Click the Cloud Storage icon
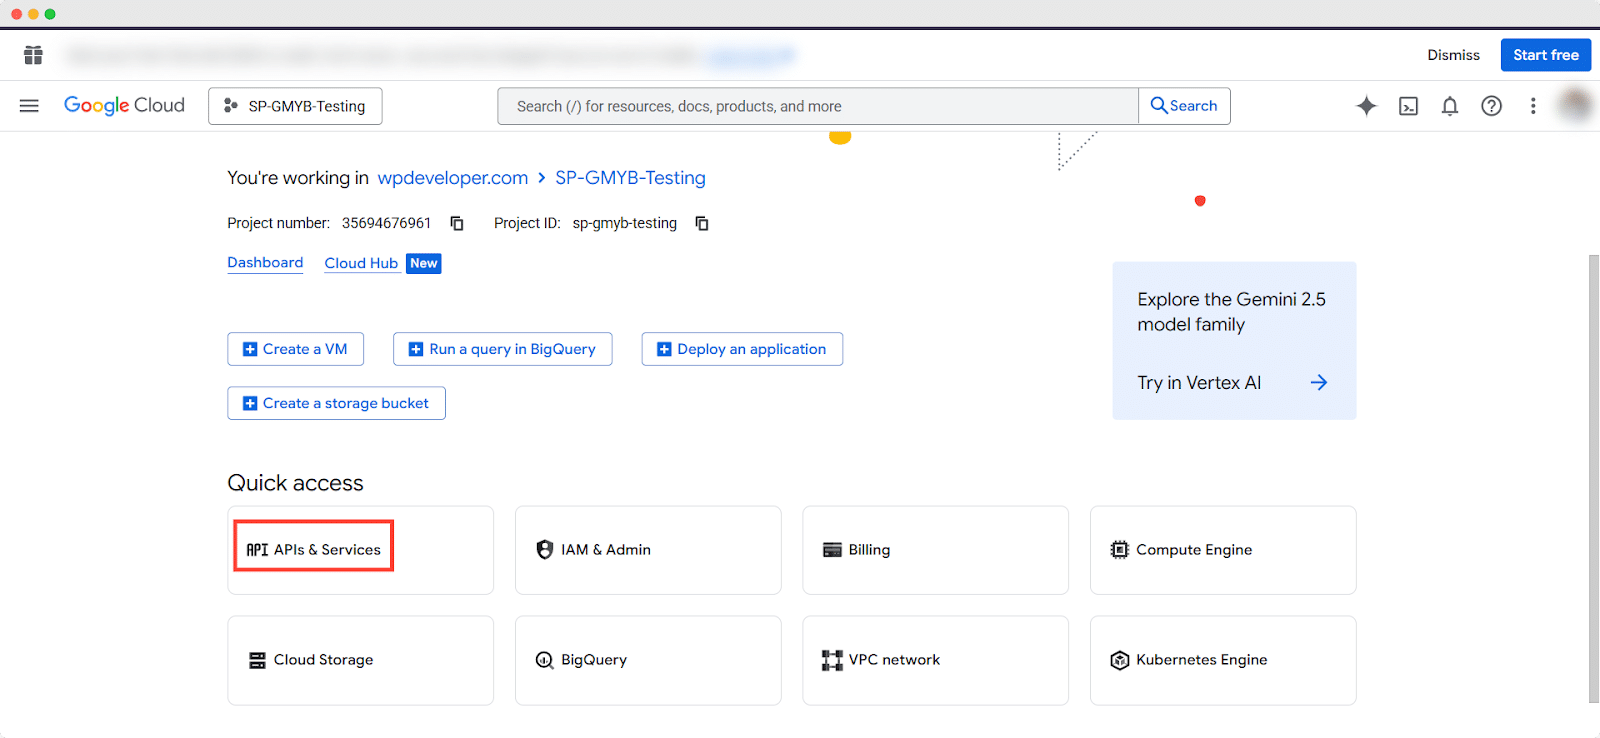 [x=257, y=660]
